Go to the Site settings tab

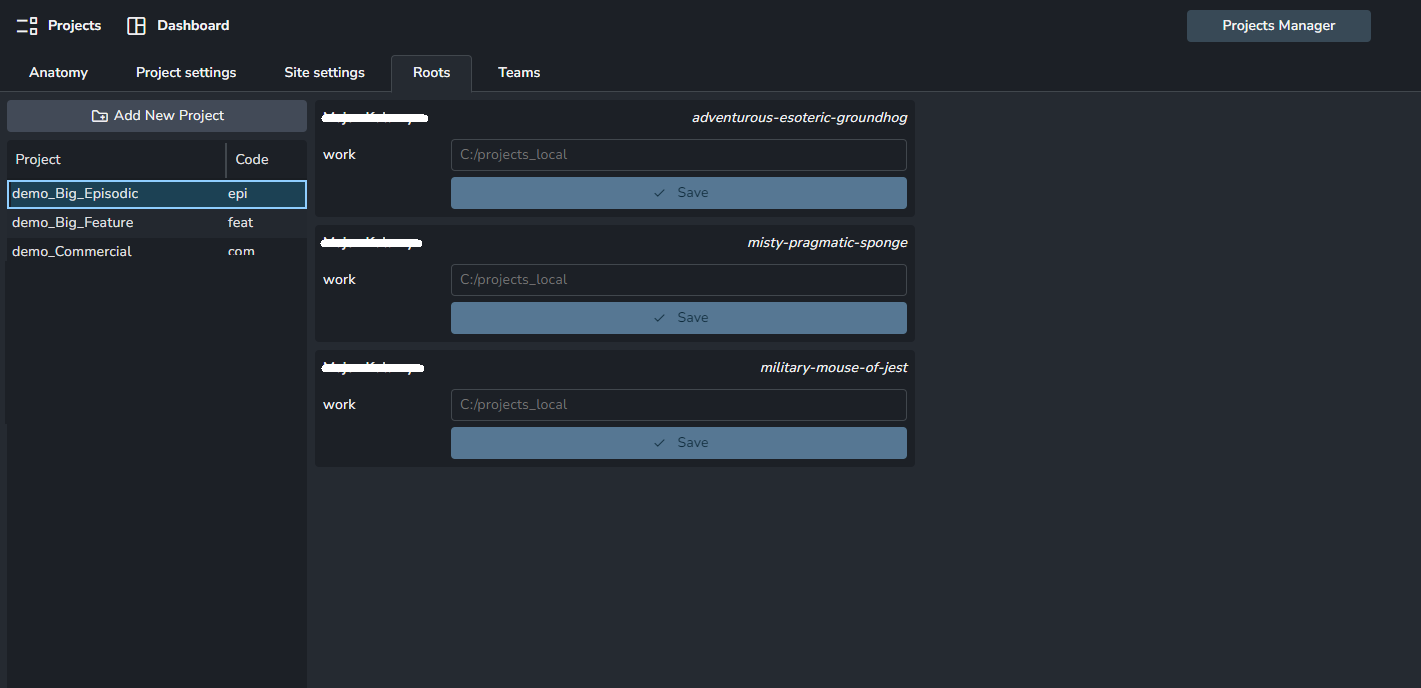324,73
